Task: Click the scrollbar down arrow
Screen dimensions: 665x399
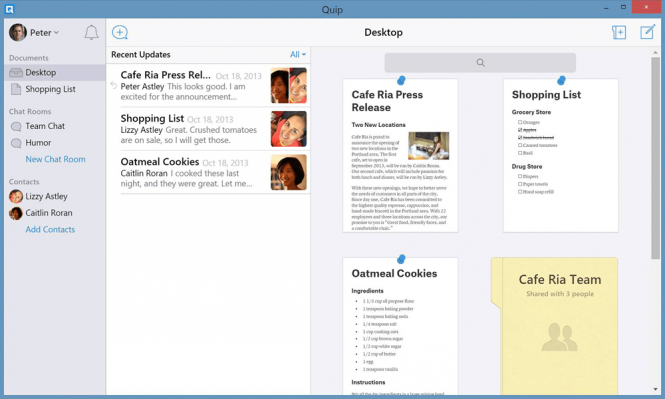Action: tap(656, 389)
